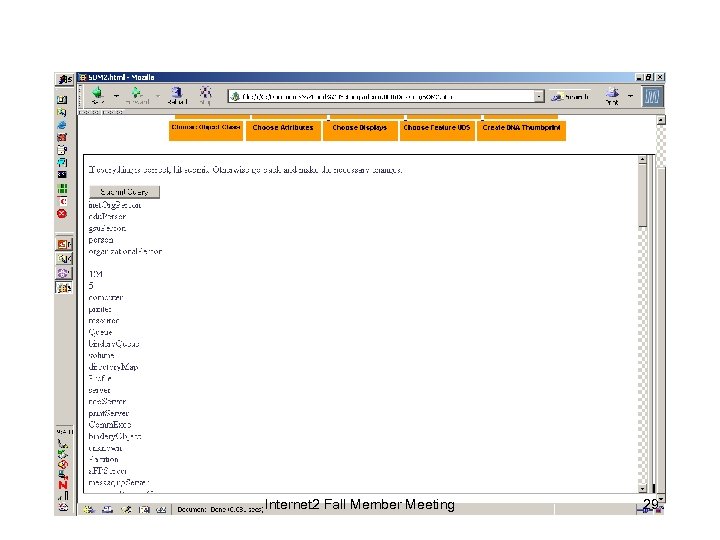Select the 'Profile' entry

point(100,378)
